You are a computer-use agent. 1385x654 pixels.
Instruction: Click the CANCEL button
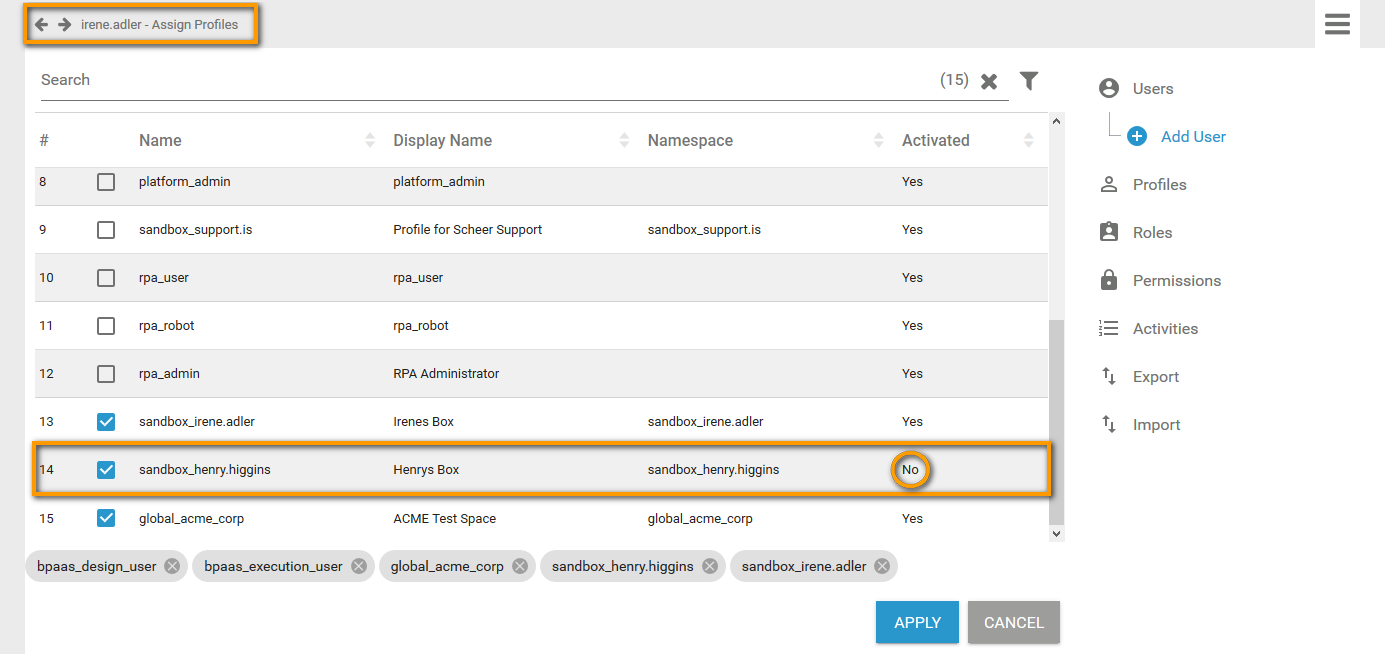tap(1013, 622)
